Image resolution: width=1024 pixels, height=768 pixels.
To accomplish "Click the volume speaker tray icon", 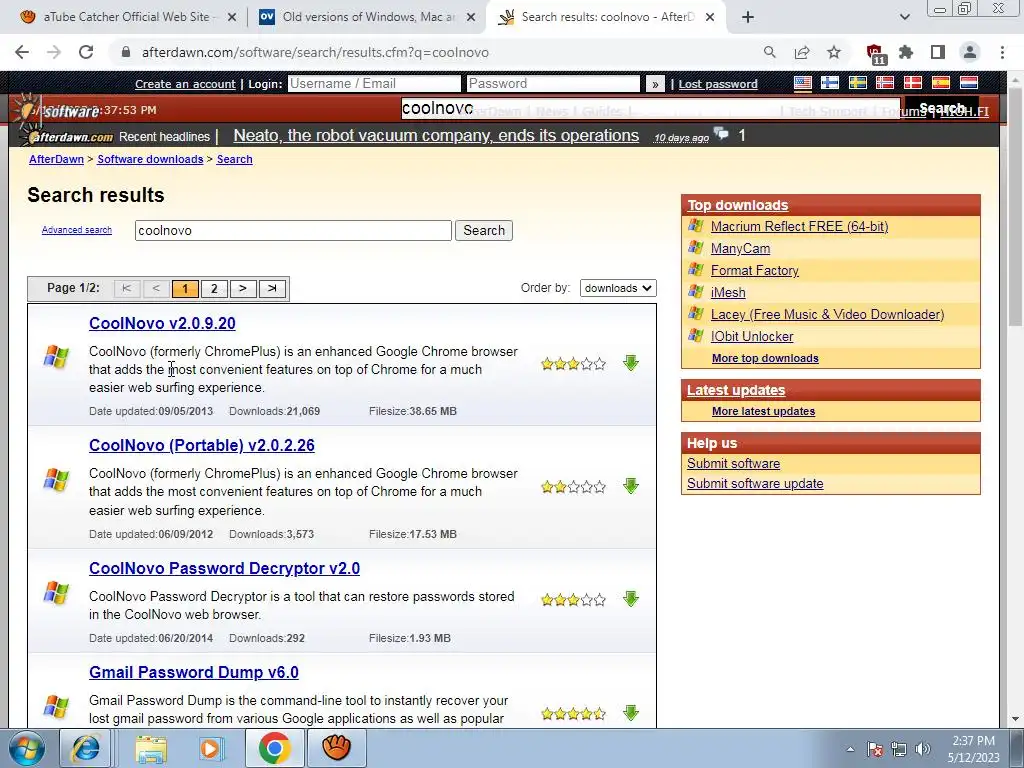I will [923, 749].
